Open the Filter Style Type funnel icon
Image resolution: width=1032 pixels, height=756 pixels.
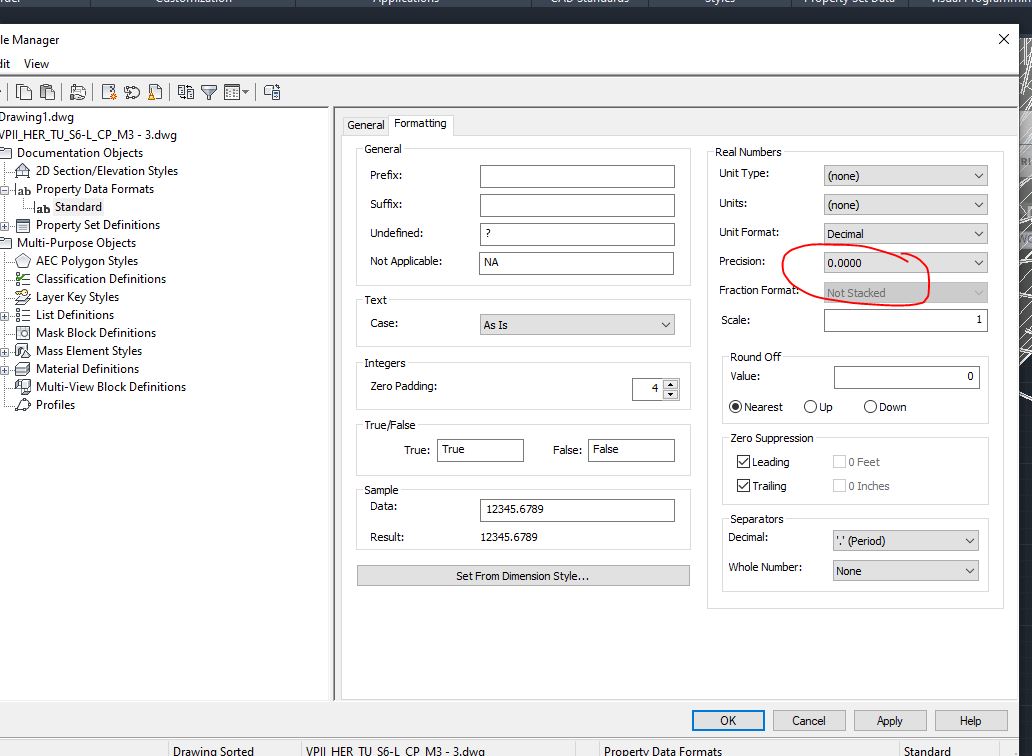(x=209, y=91)
